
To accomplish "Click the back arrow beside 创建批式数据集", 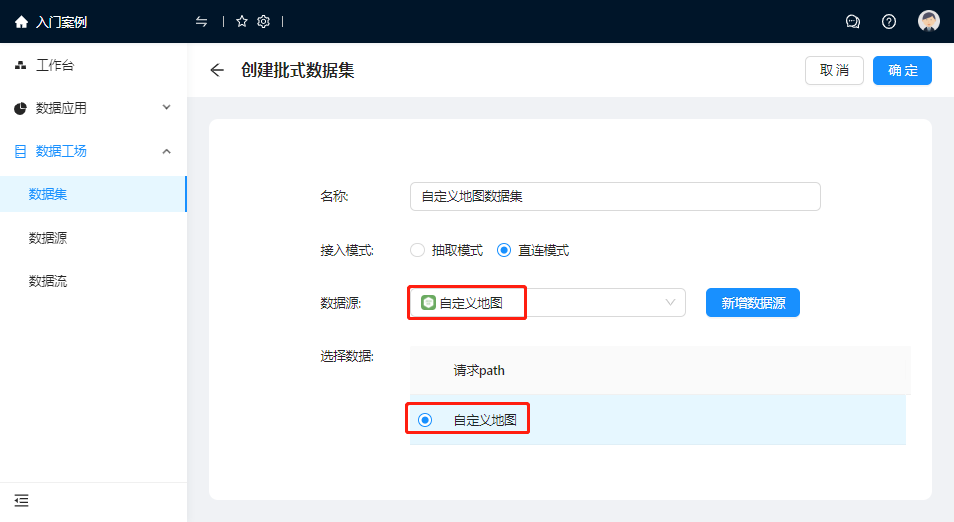I will point(217,70).
